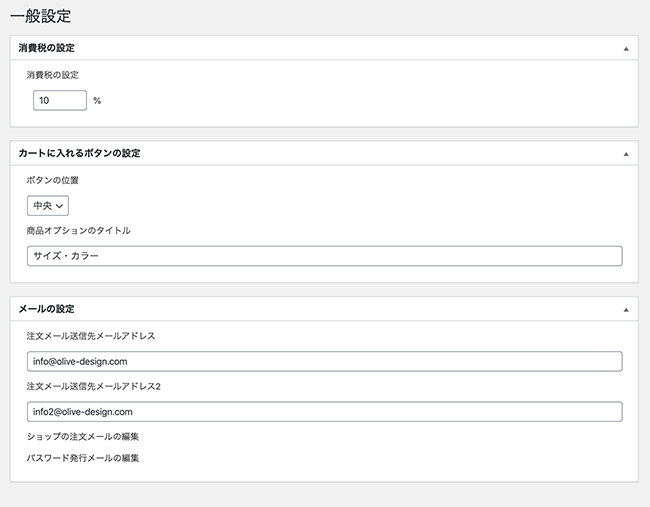Click the 注文メール送信先メールアドレス2 label

click(x=93, y=386)
